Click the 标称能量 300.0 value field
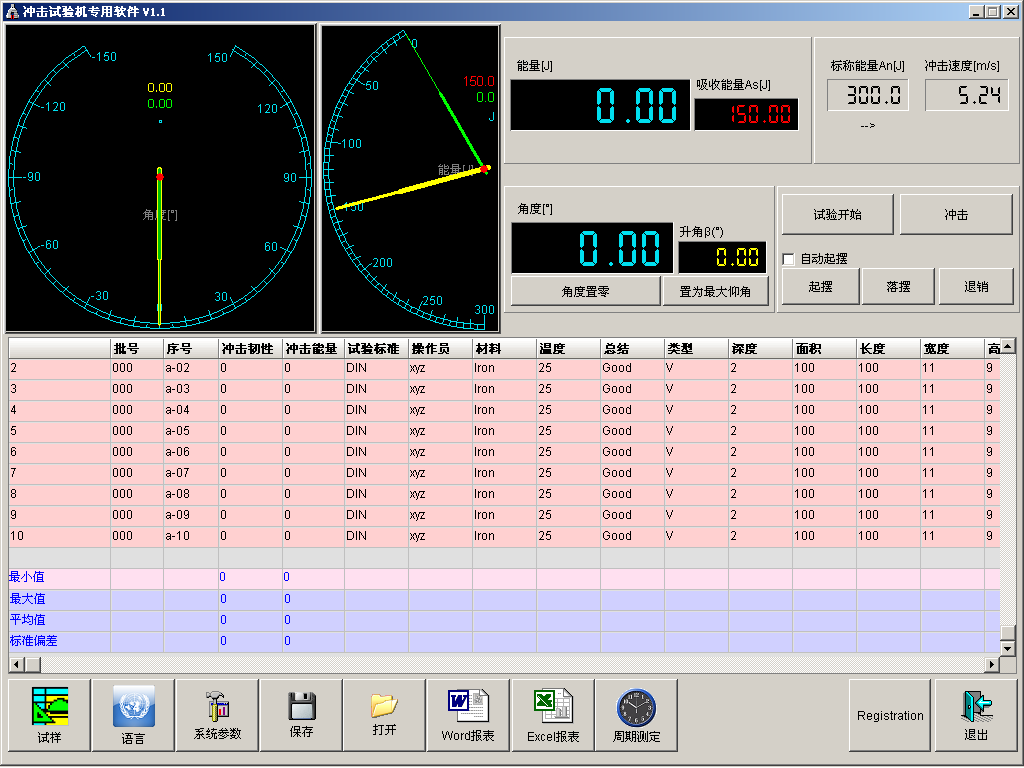 [x=867, y=96]
